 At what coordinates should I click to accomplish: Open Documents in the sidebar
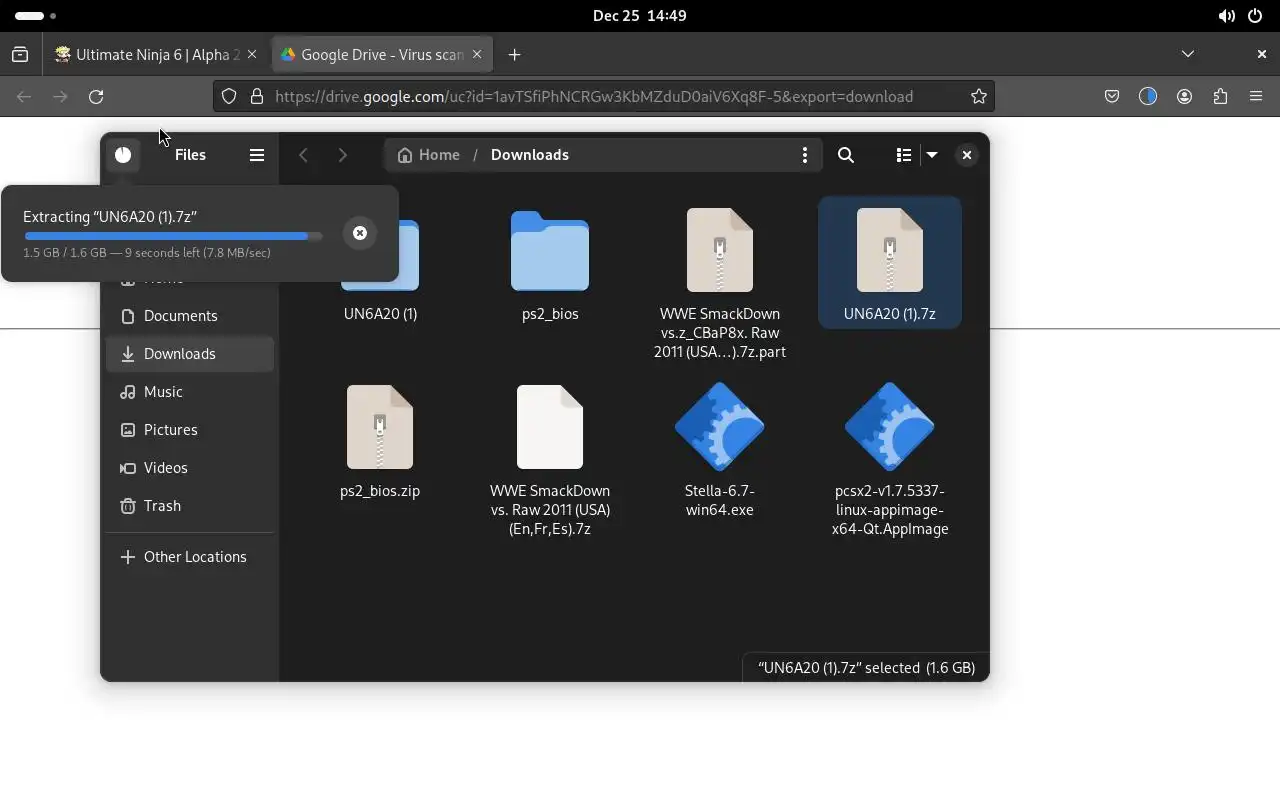pos(190,316)
